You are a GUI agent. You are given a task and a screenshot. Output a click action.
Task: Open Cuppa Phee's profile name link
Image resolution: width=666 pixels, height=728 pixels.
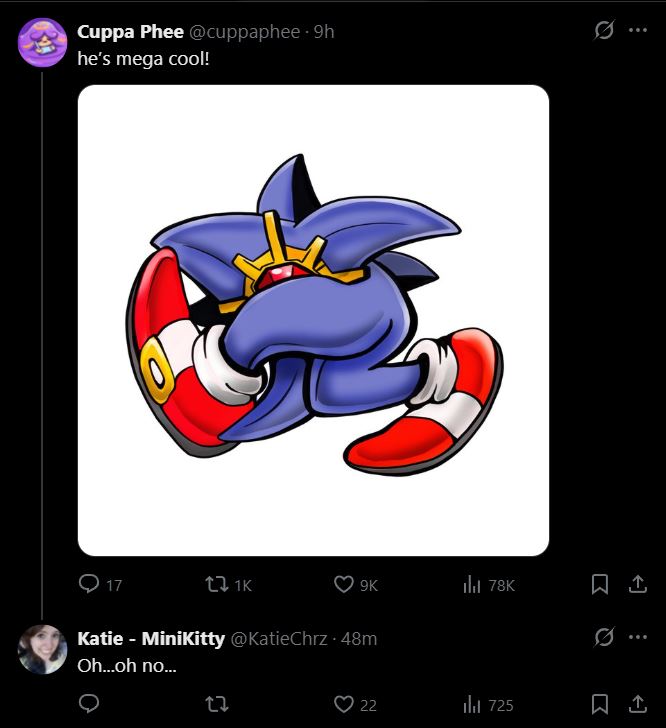[x=131, y=32]
